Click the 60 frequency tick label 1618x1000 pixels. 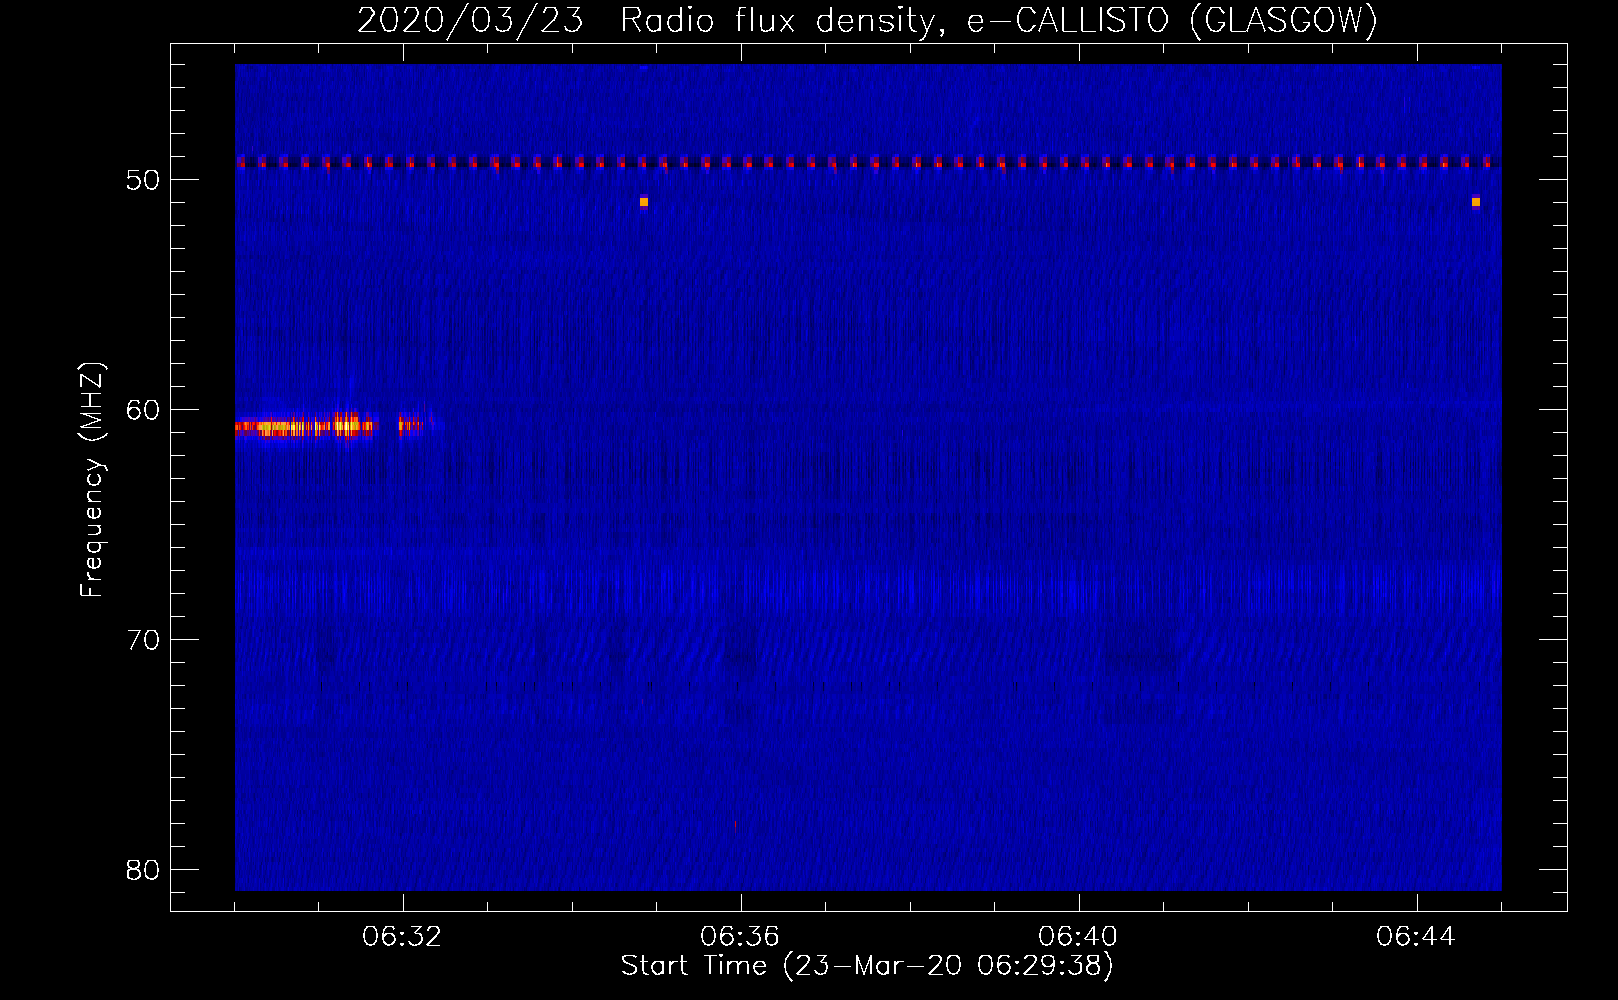click(x=144, y=410)
